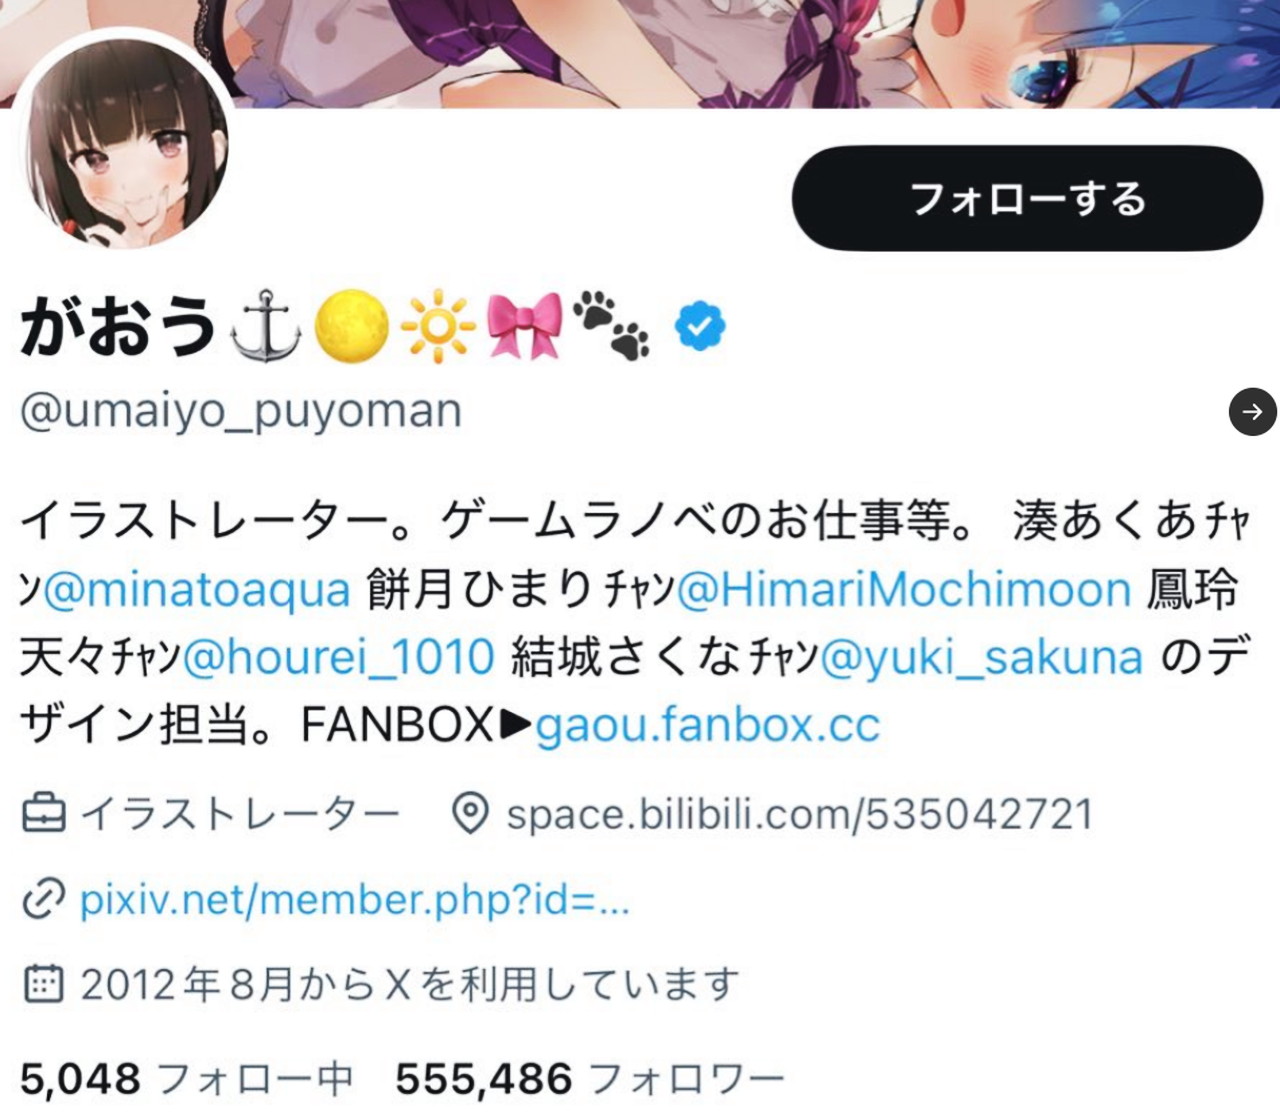Screen dimensions: 1280x1117
Task: Click the がおう display name
Action: 119,326
